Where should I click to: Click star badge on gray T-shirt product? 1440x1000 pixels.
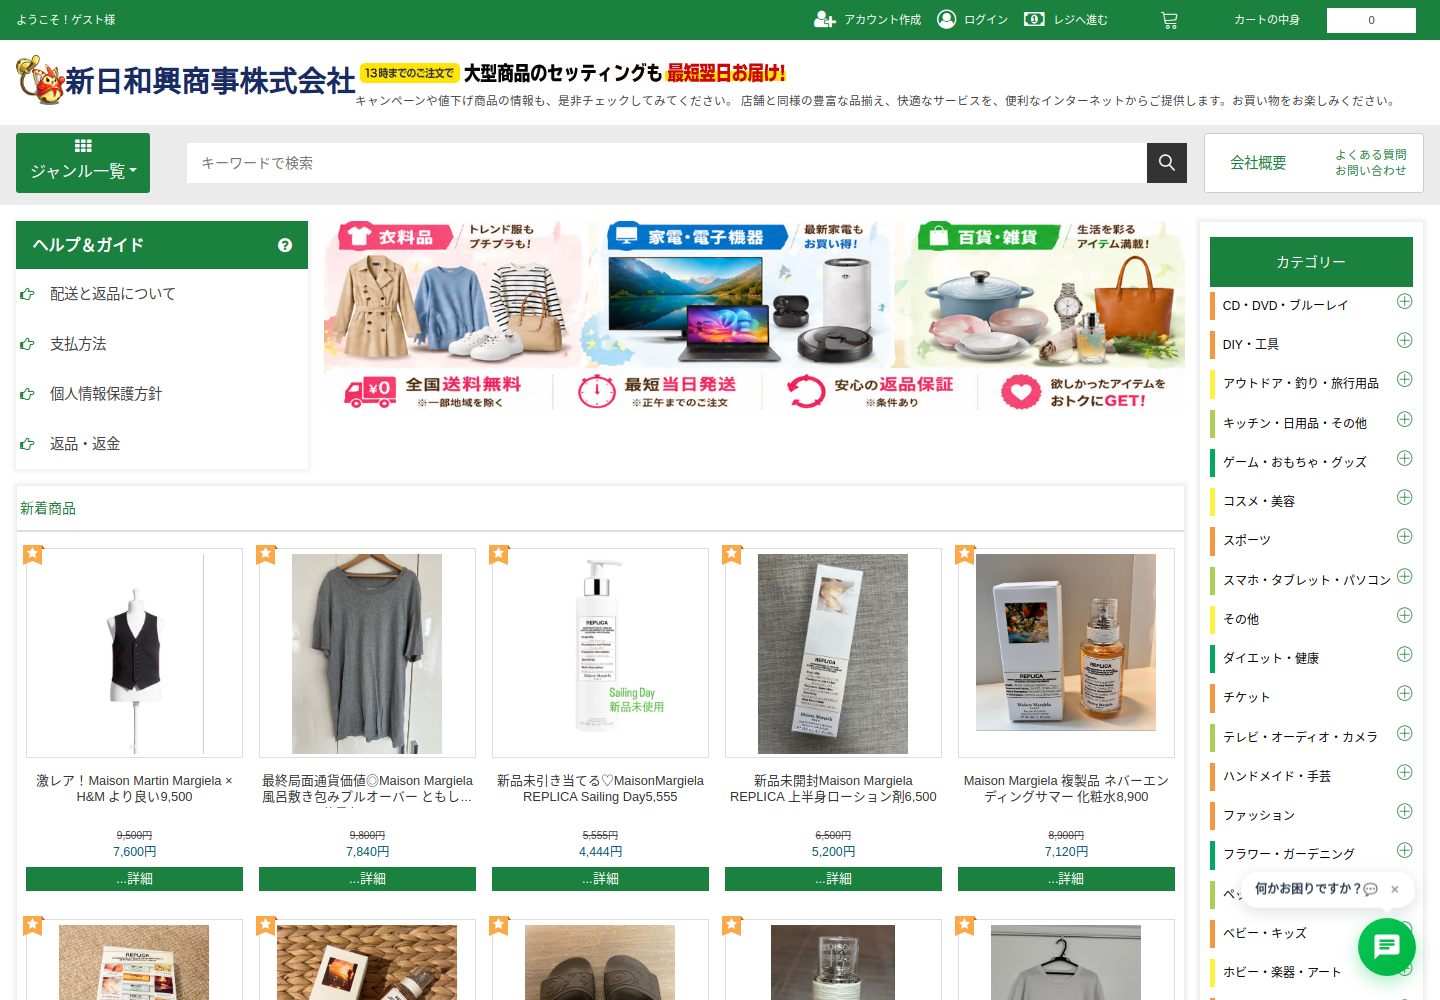click(x=266, y=554)
